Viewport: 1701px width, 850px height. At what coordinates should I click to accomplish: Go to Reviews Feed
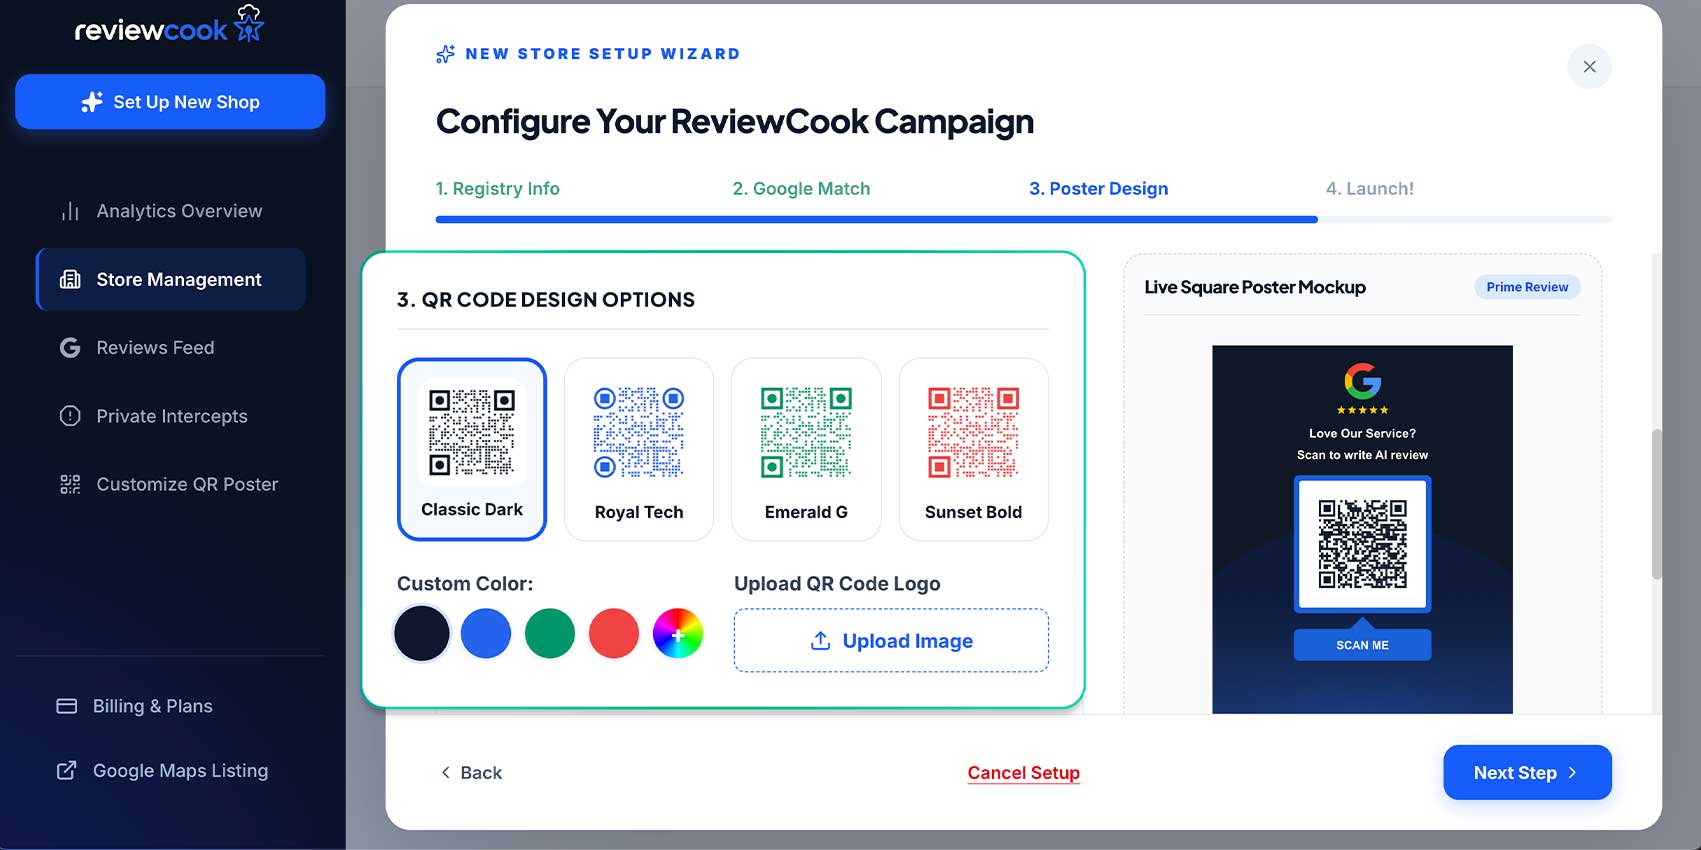click(x=170, y=348)
